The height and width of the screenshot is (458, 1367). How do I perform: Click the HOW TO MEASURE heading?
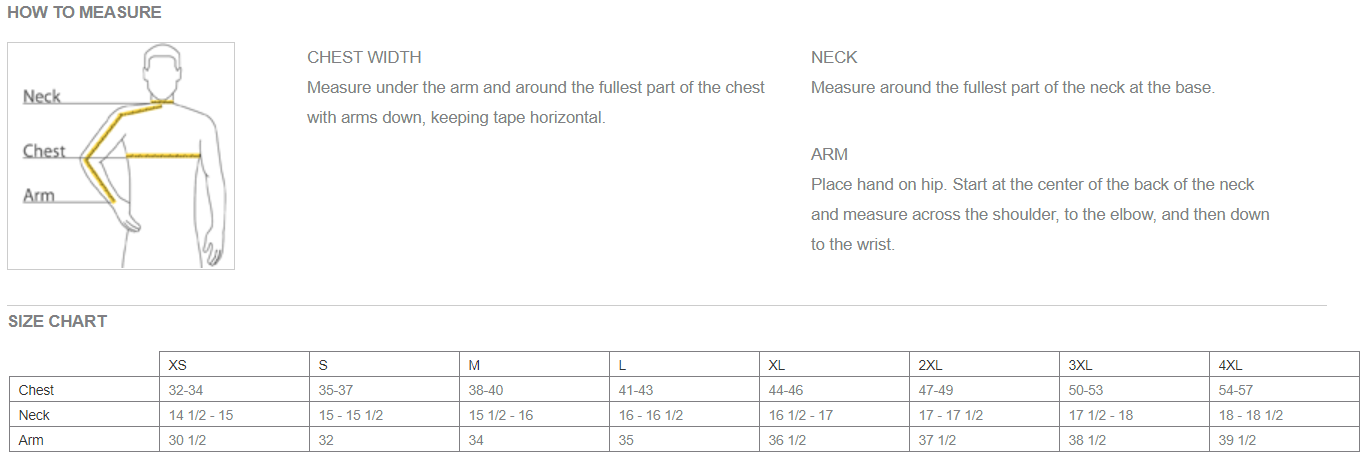(x=84, y=13)
